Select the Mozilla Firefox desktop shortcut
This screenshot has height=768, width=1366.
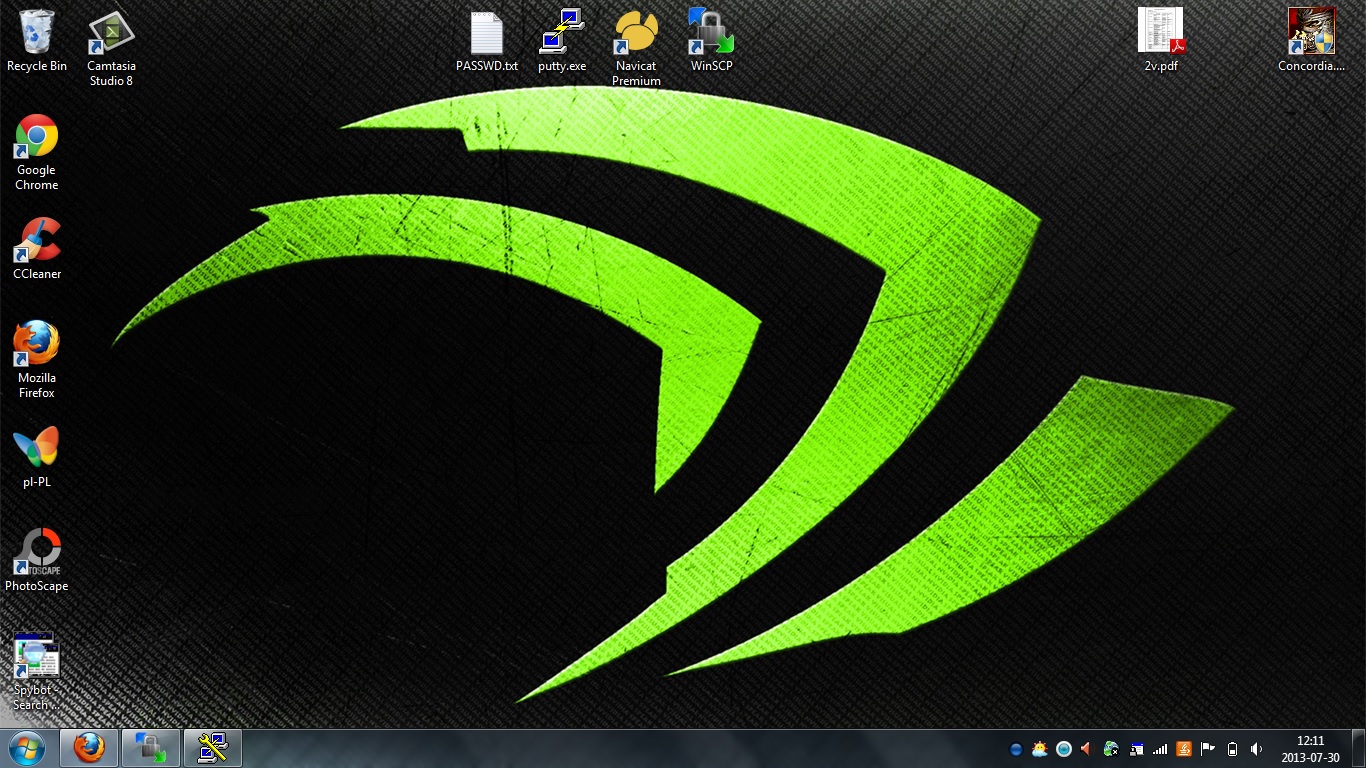coord(37,360)
